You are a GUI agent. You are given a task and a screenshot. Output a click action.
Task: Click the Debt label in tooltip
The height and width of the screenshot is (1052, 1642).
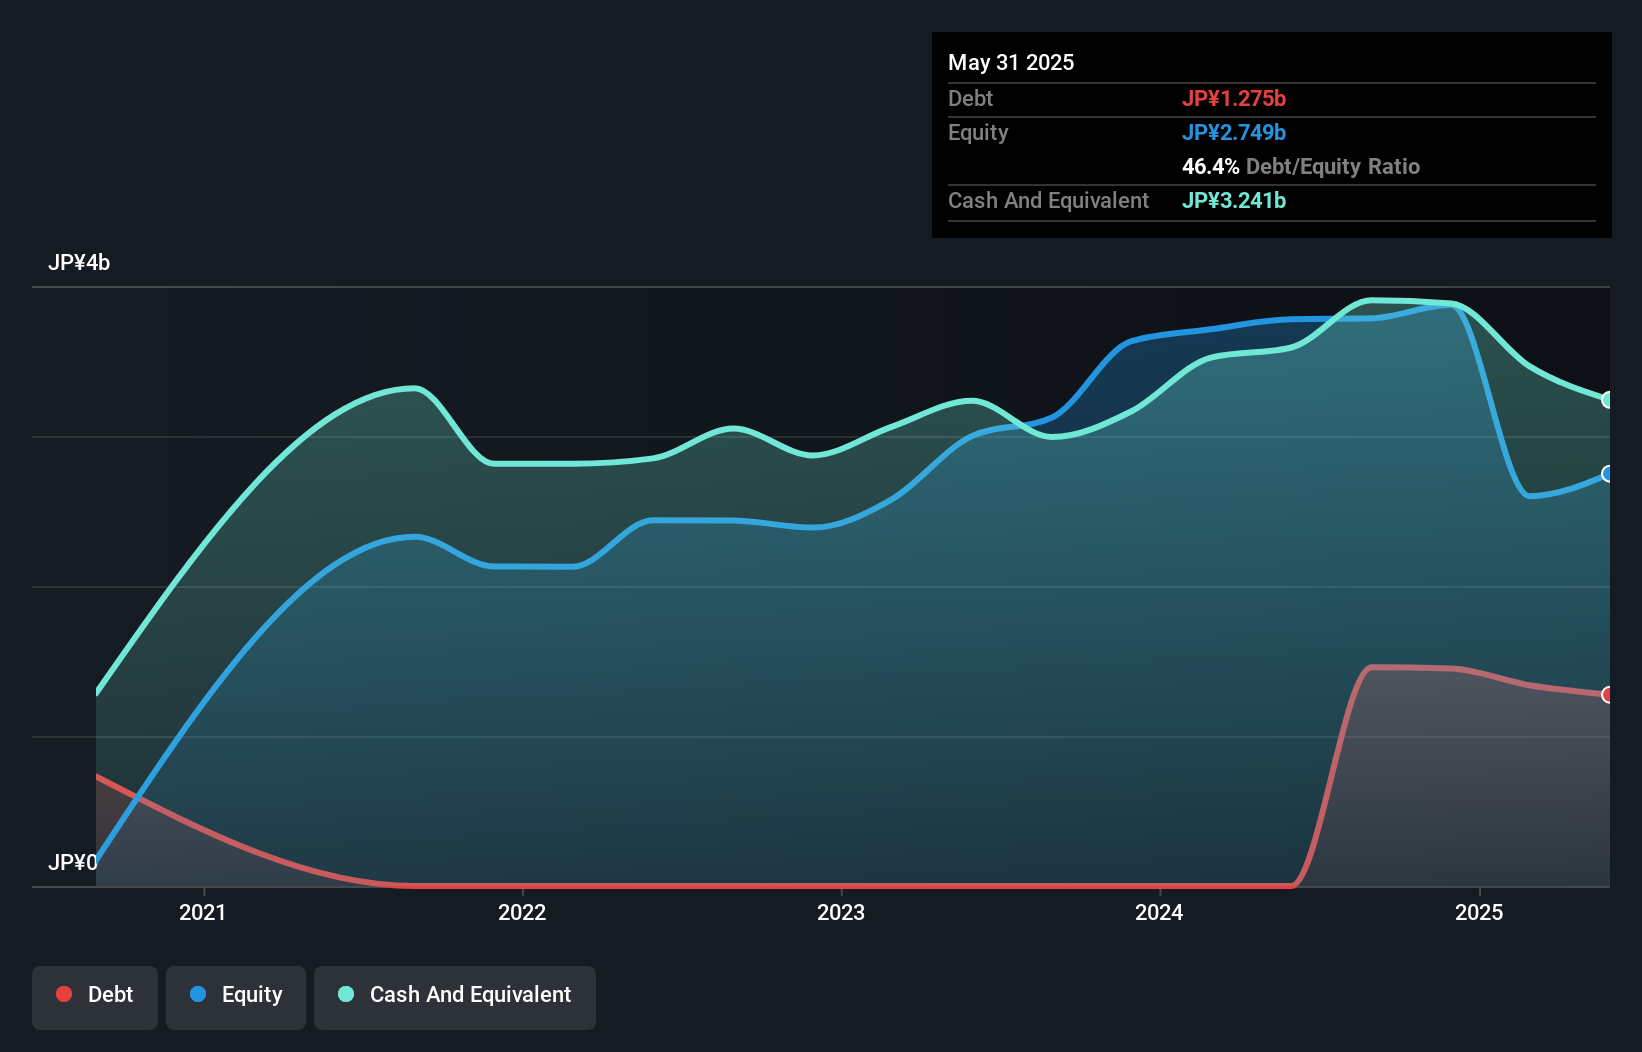[970, 98]
